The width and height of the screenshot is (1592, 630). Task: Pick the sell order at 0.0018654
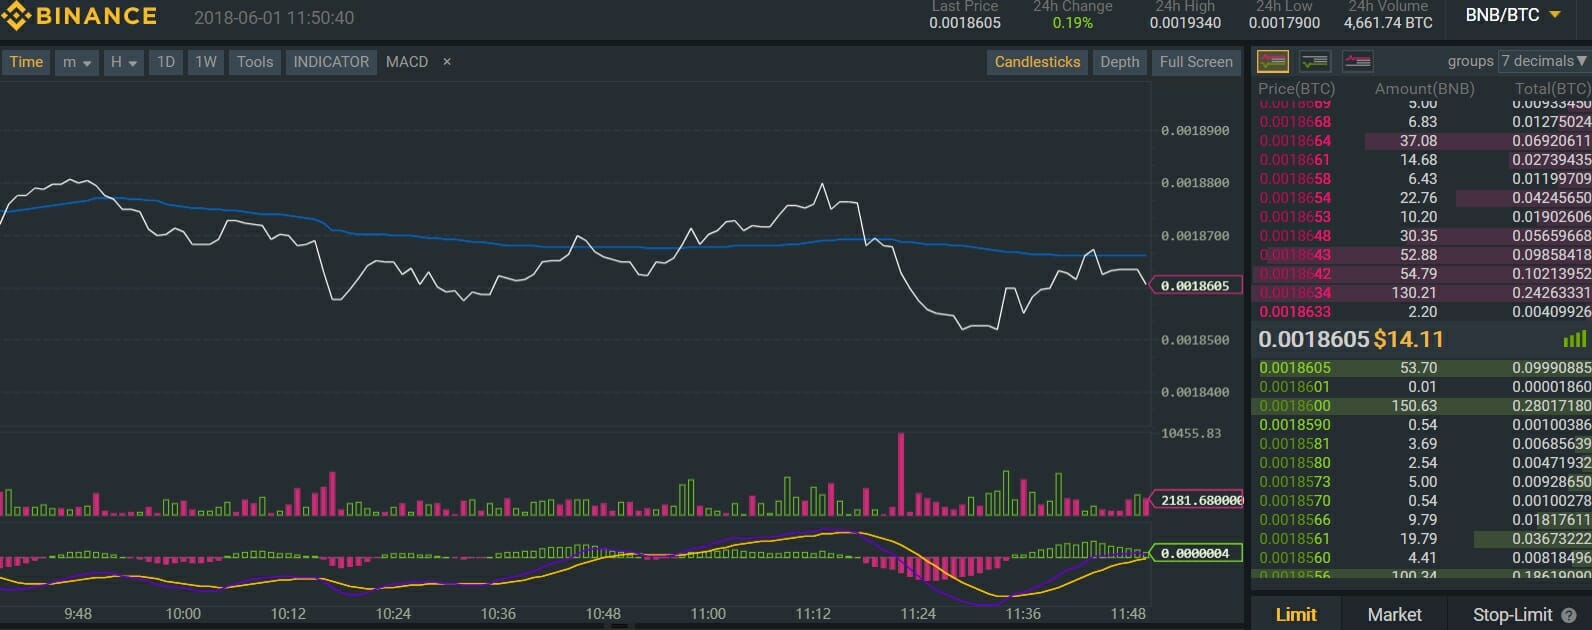tap(1421, 198)
